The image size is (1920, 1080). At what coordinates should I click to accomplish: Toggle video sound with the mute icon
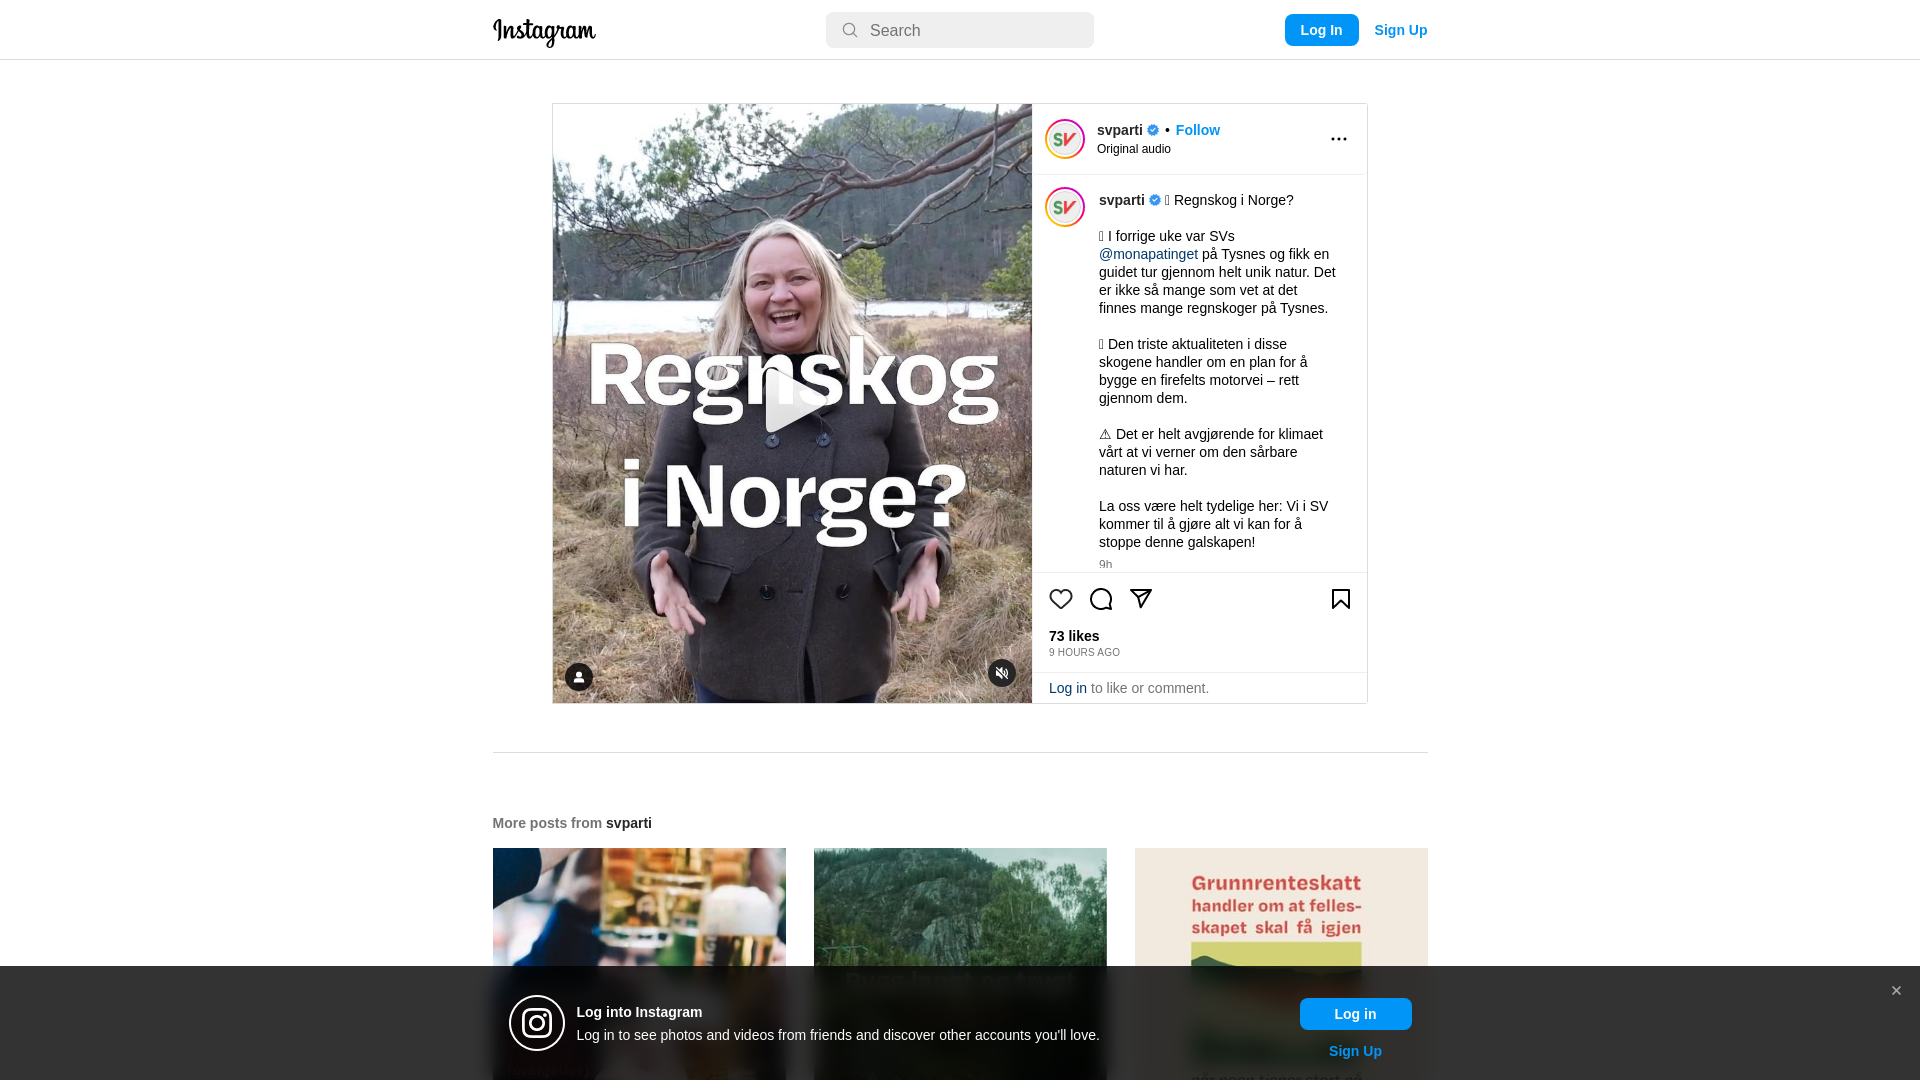1001,673
